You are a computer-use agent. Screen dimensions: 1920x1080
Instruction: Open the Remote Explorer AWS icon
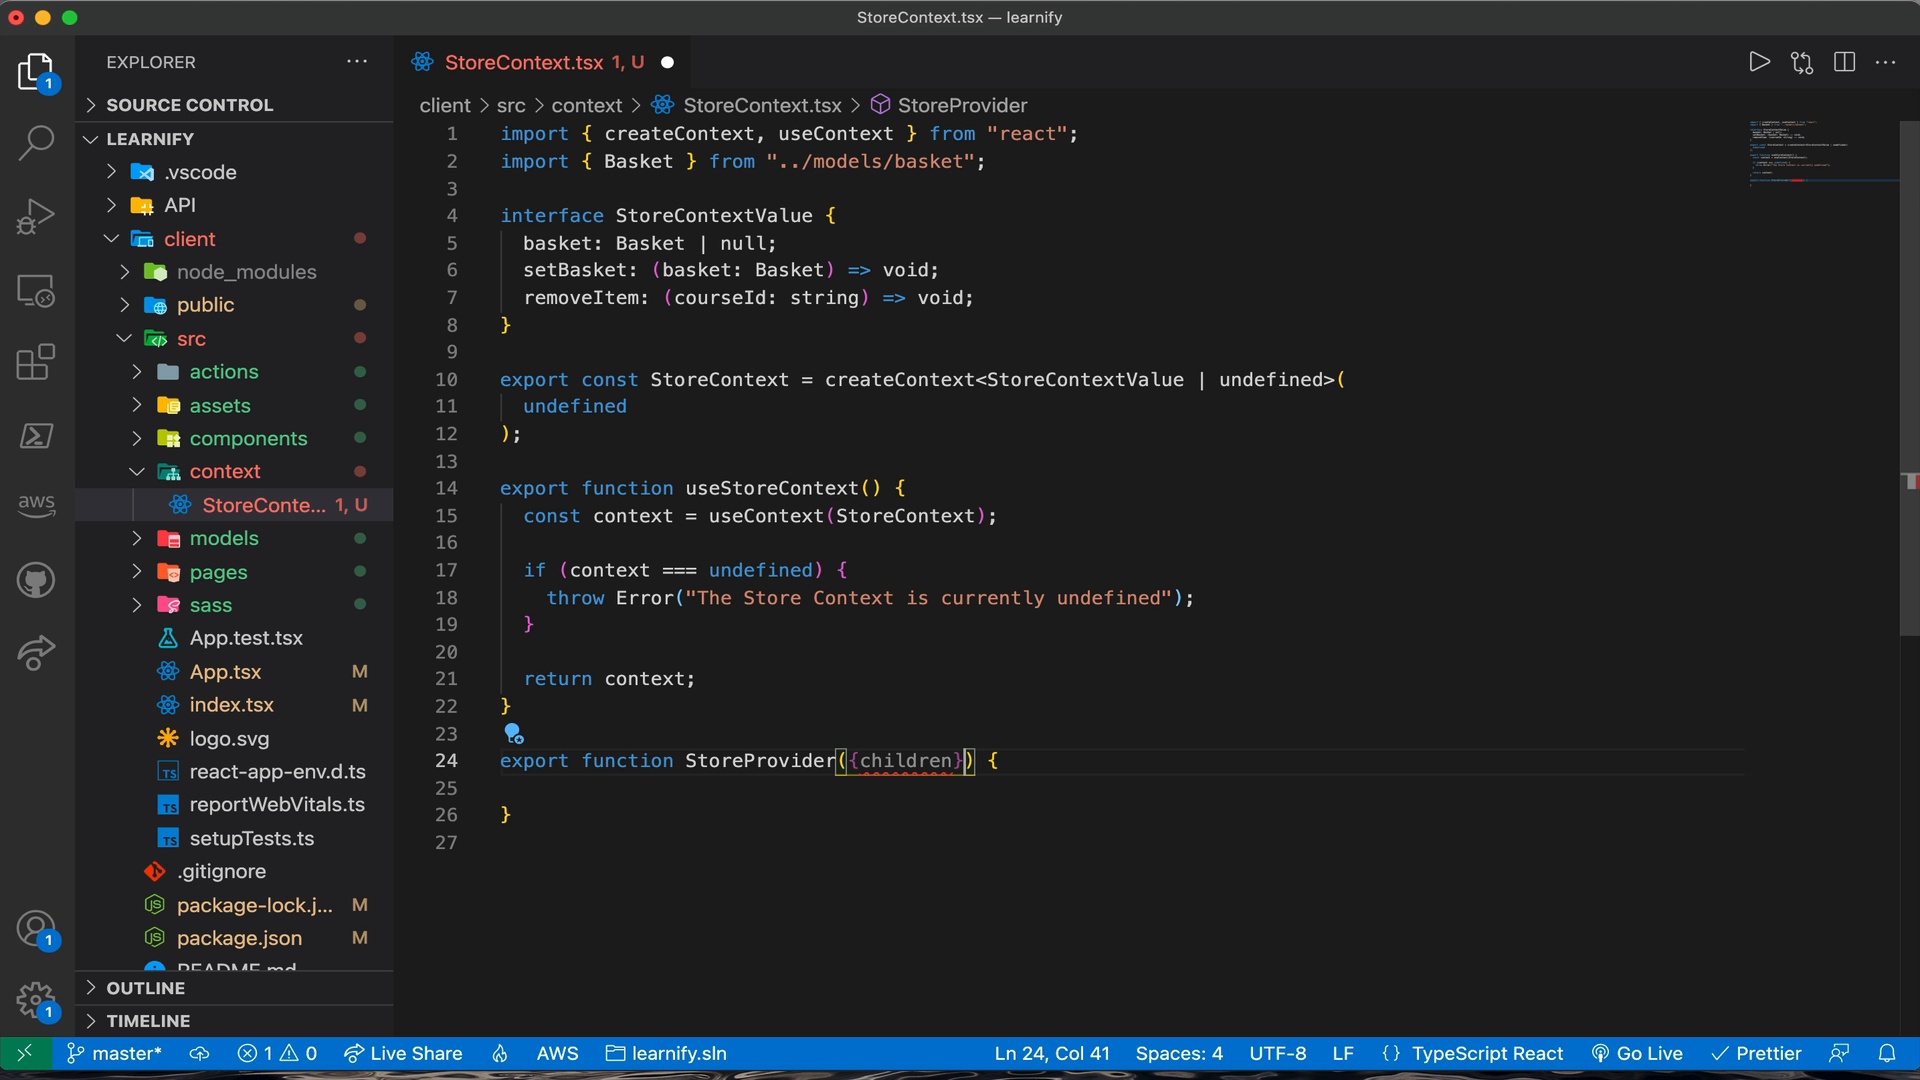click(36, 505)
